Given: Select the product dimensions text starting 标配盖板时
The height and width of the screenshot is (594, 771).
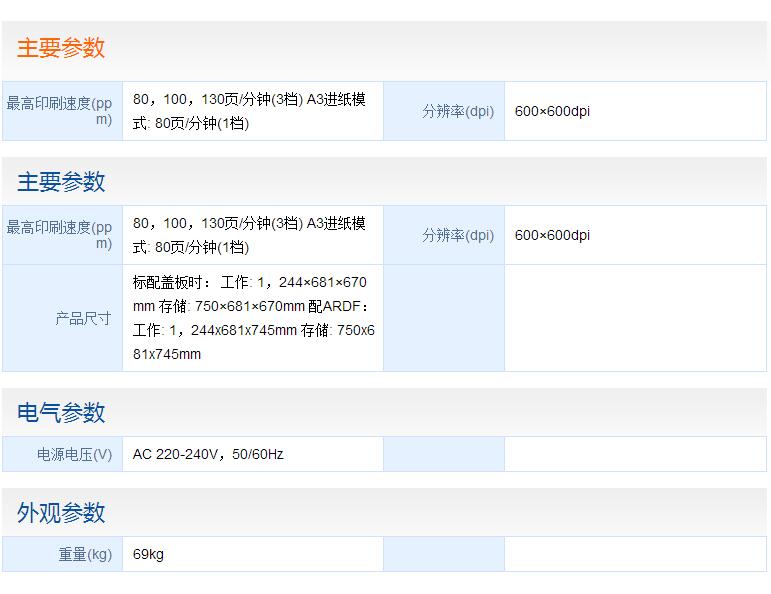Looking at the screenshot, I should [253, 318].
